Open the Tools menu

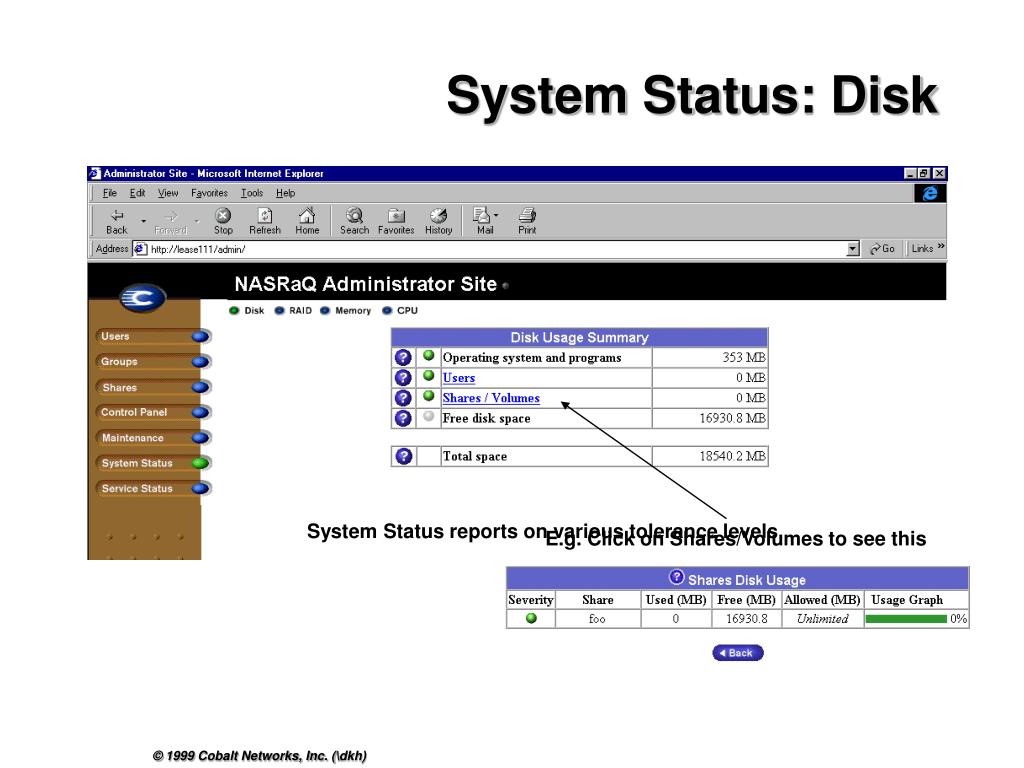tap(251, 193)
